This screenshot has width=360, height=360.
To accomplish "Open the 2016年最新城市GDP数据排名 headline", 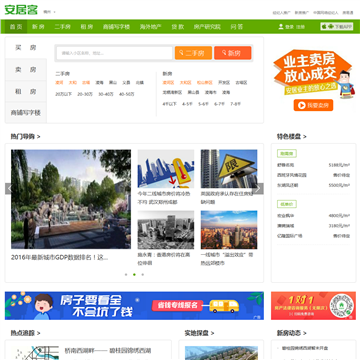I will [60, 258].
